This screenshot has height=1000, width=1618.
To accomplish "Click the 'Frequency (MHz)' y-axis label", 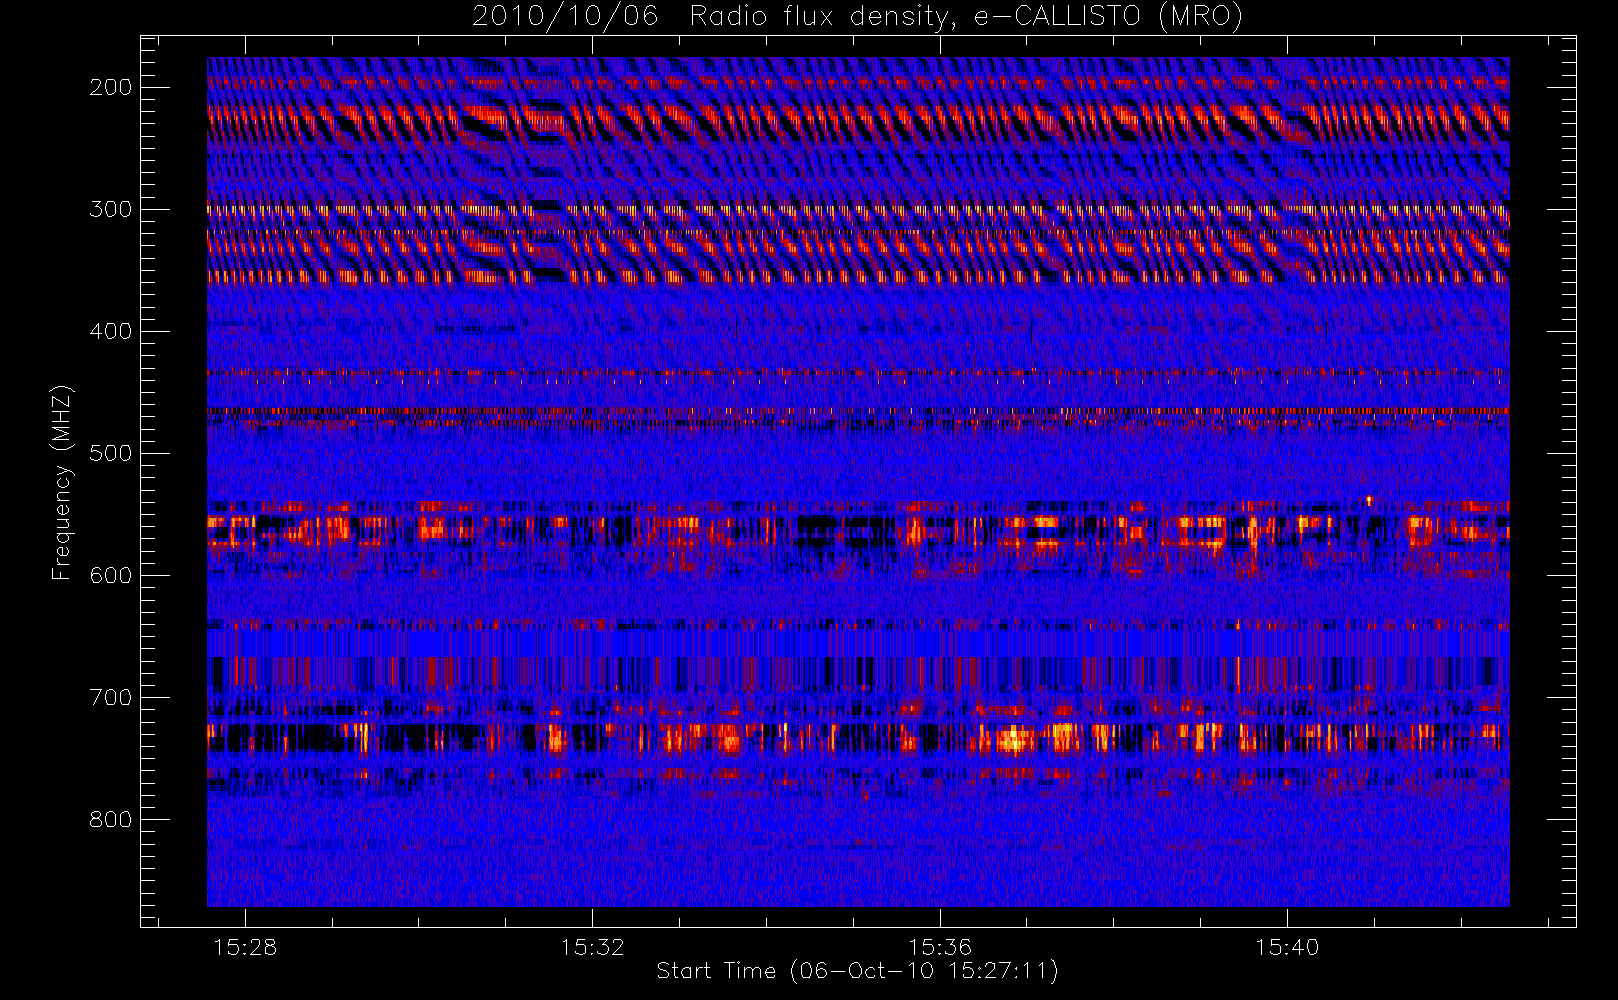I will [x=62, y=482].
